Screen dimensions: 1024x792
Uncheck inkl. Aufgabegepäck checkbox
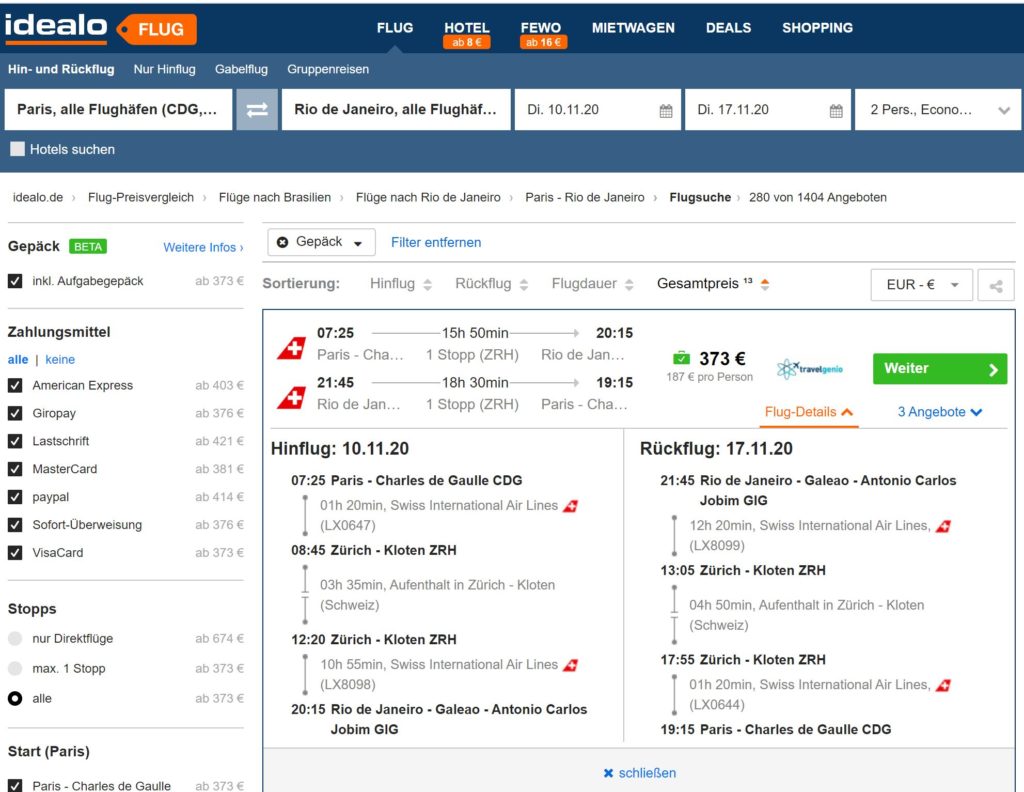(15, 281)
